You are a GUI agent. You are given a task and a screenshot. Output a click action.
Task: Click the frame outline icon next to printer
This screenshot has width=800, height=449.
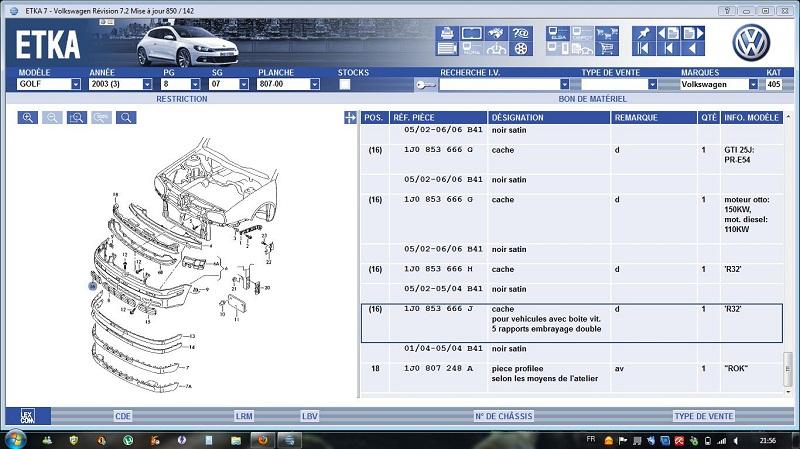coord(471,34)
